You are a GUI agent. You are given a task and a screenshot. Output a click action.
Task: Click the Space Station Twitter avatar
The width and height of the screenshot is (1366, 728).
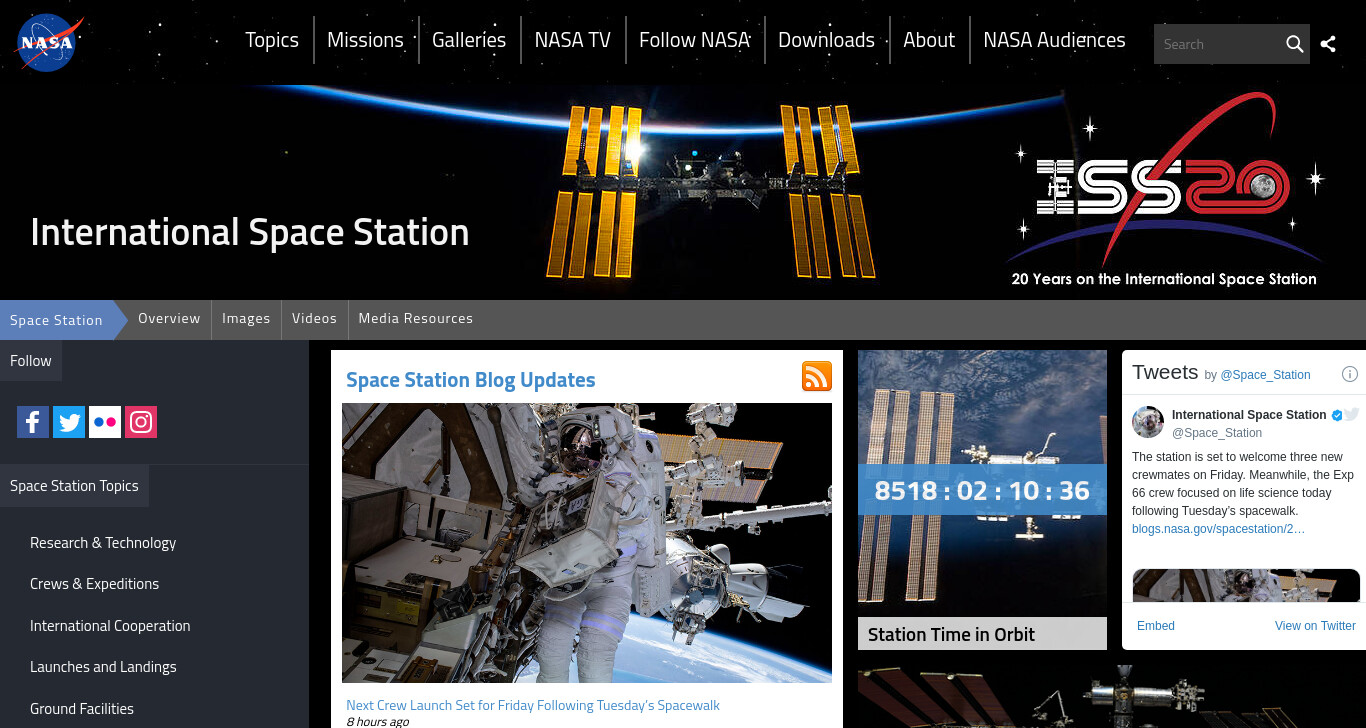1148,422
